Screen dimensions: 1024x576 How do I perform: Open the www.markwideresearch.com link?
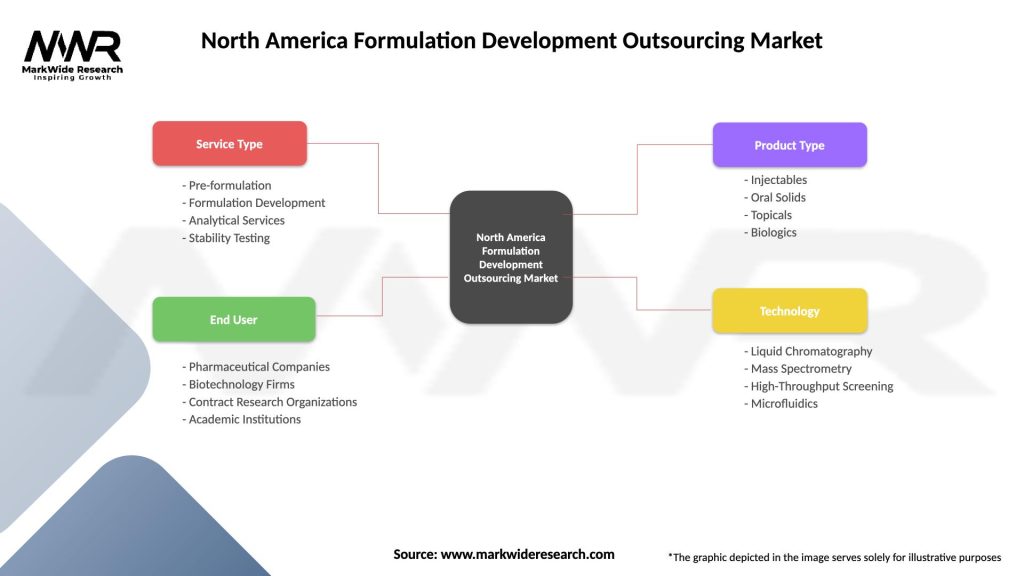click(528, 553)
